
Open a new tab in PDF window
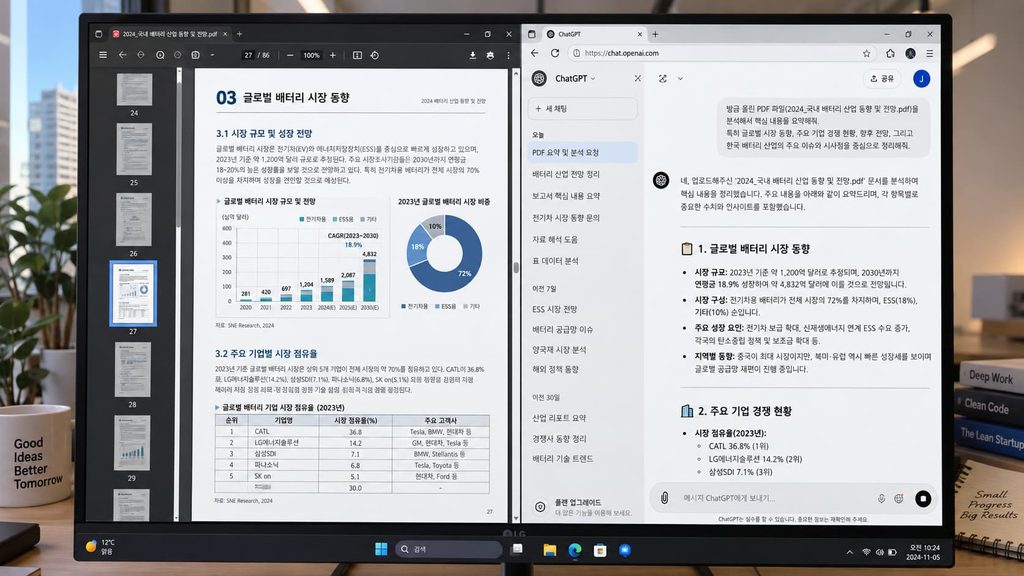pos(239,34)
